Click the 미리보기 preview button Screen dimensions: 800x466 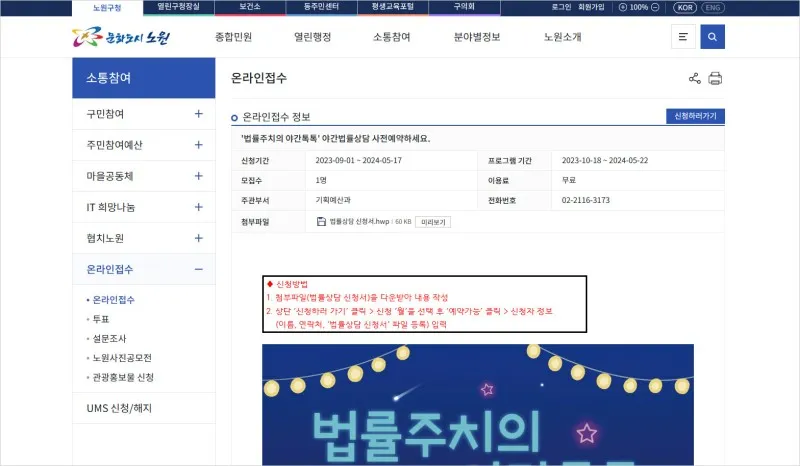432,221
